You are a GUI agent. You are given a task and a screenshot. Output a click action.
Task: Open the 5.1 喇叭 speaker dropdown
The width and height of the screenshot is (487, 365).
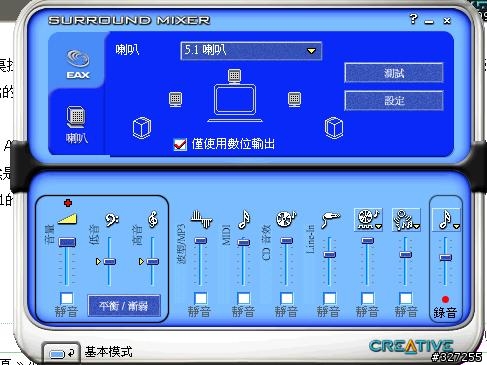click(x=251, y=51)
